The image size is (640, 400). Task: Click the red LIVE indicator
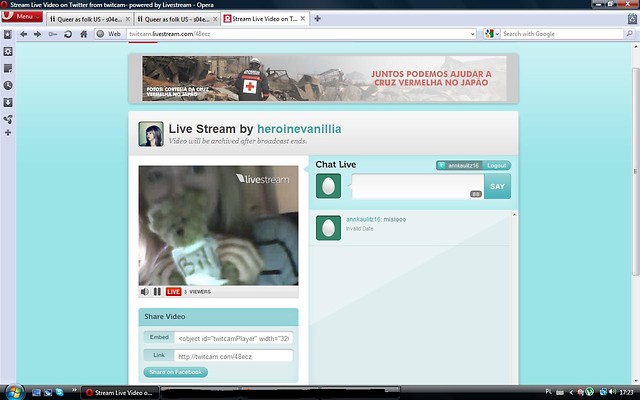point(173,292)
